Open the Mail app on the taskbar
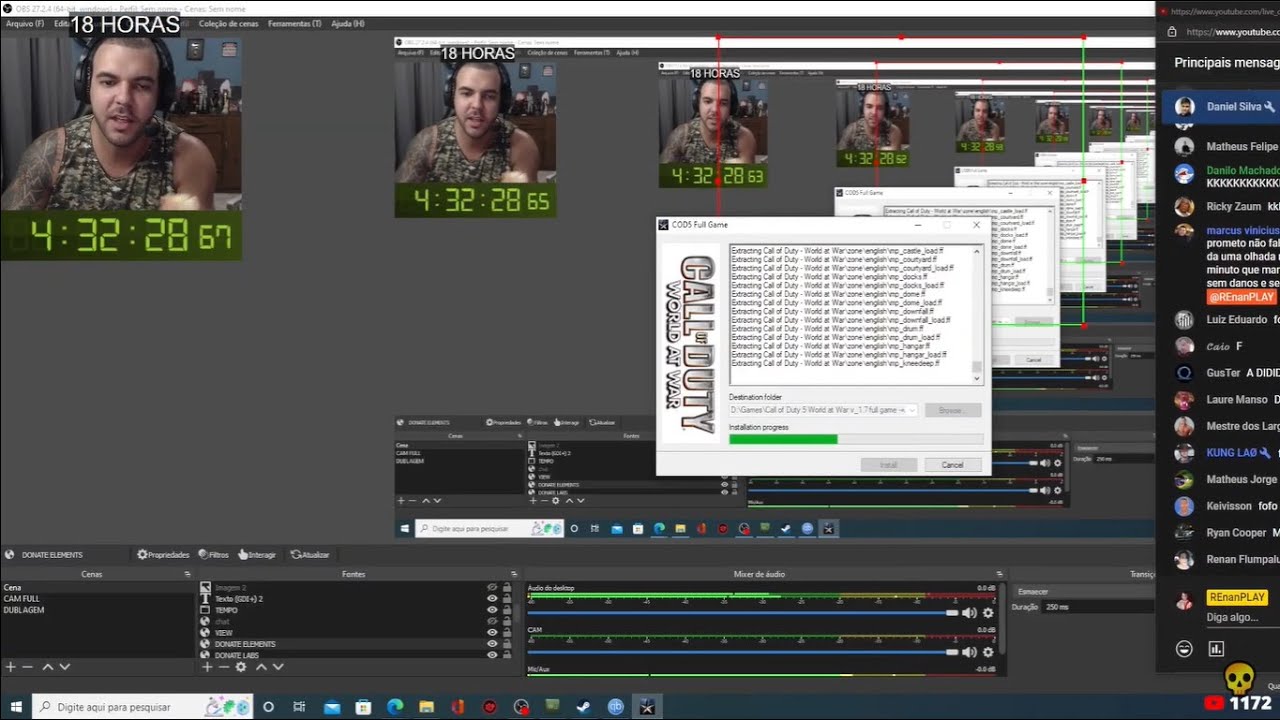Screen dimensions: 1280x720 point(331,707)
